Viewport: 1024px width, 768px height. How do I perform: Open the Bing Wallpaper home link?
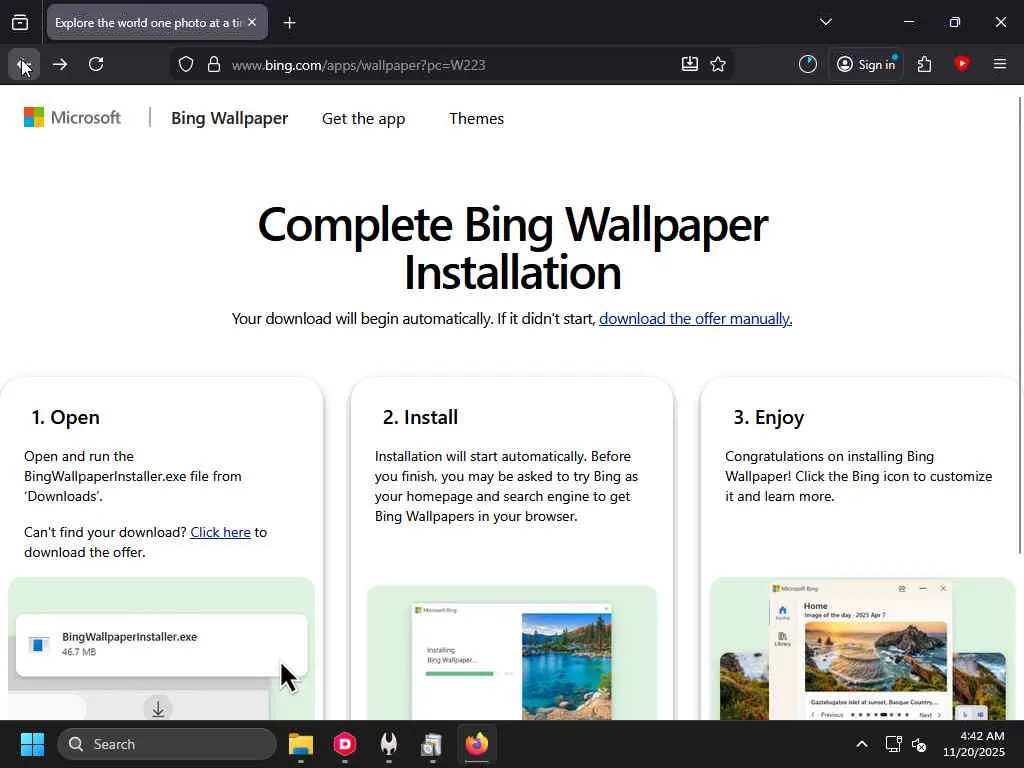(x=229, y=118)
